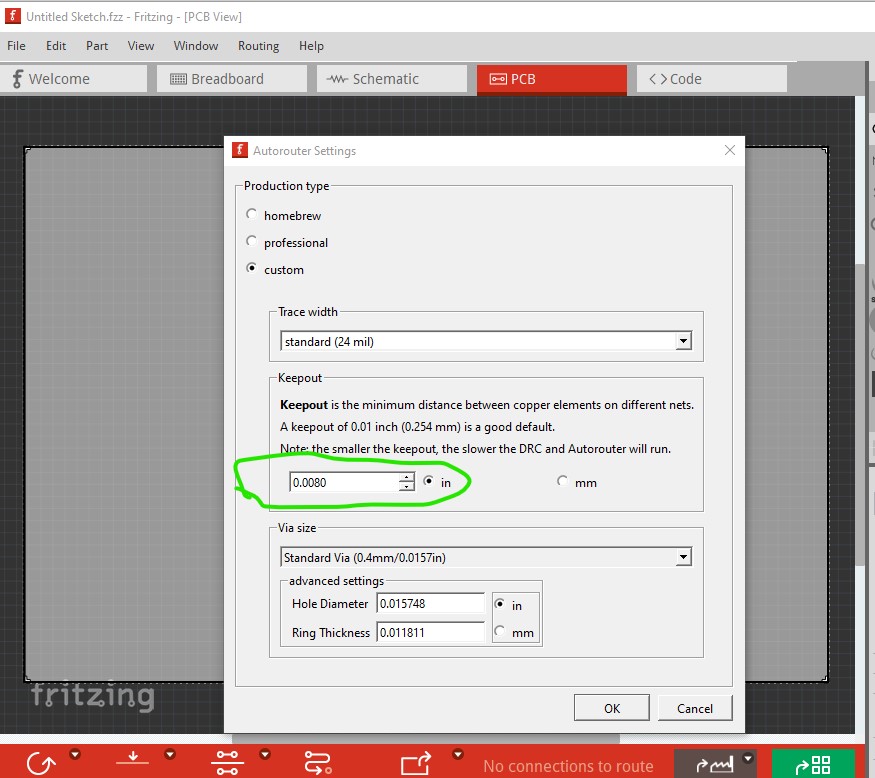Viewport: 875px width, 778px height.
Task: Click the horizontal scrollbar below the canvas
Action: [427, 738]
